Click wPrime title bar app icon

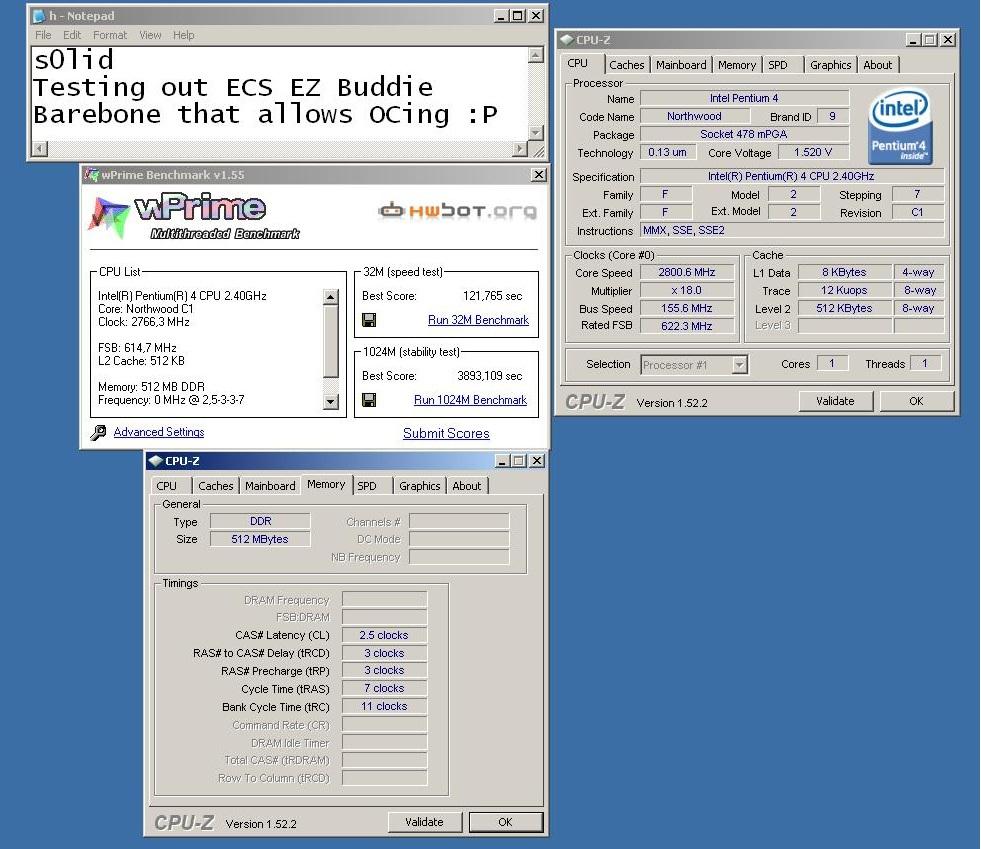(91, 175)
